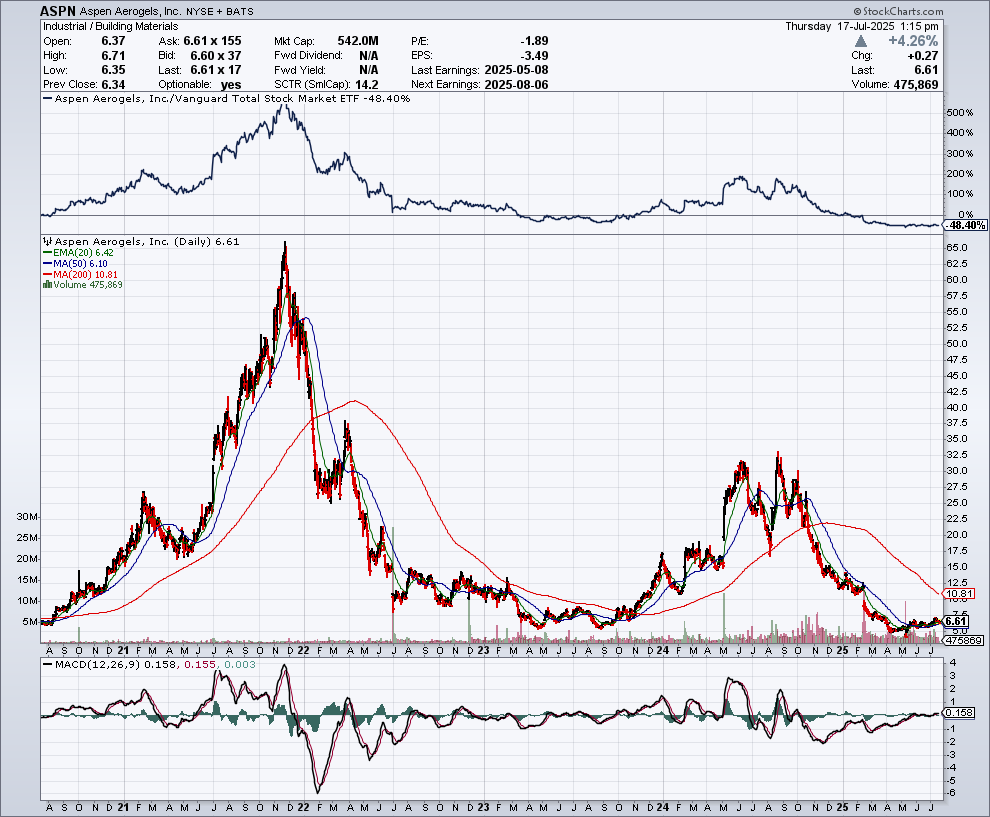Click the P/E value -1.89
The width and height of the screenshot is (990, 817).
pyautogui.click(x=534, y=41)
